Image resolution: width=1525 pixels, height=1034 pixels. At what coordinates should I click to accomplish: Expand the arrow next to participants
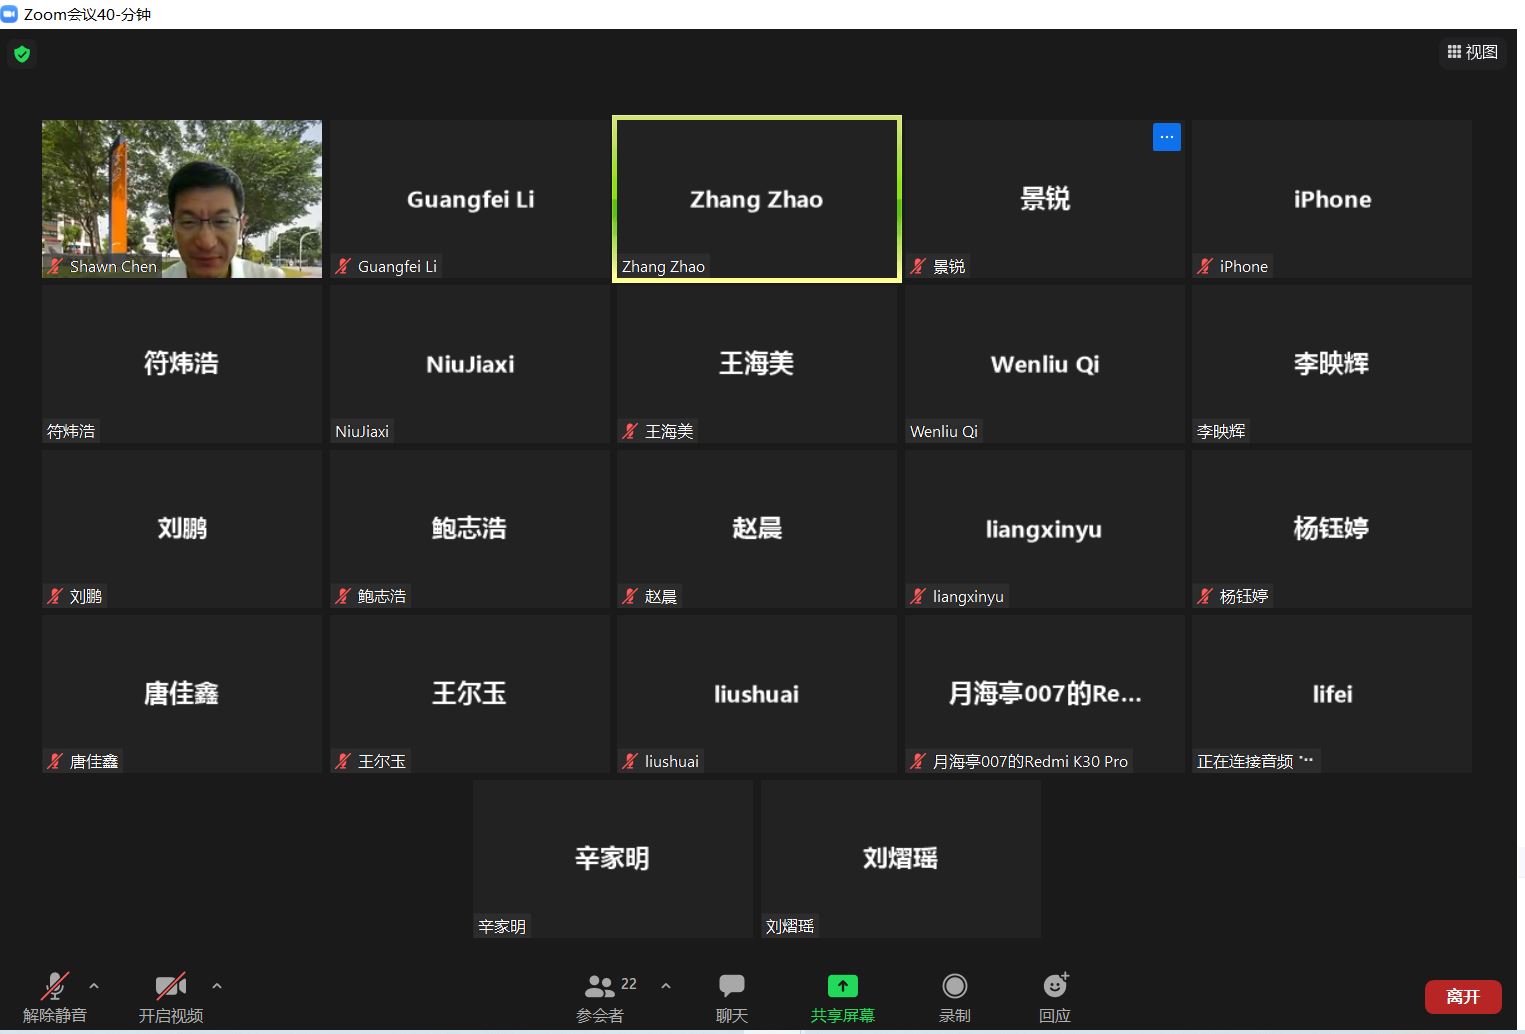tap(666, 986)
